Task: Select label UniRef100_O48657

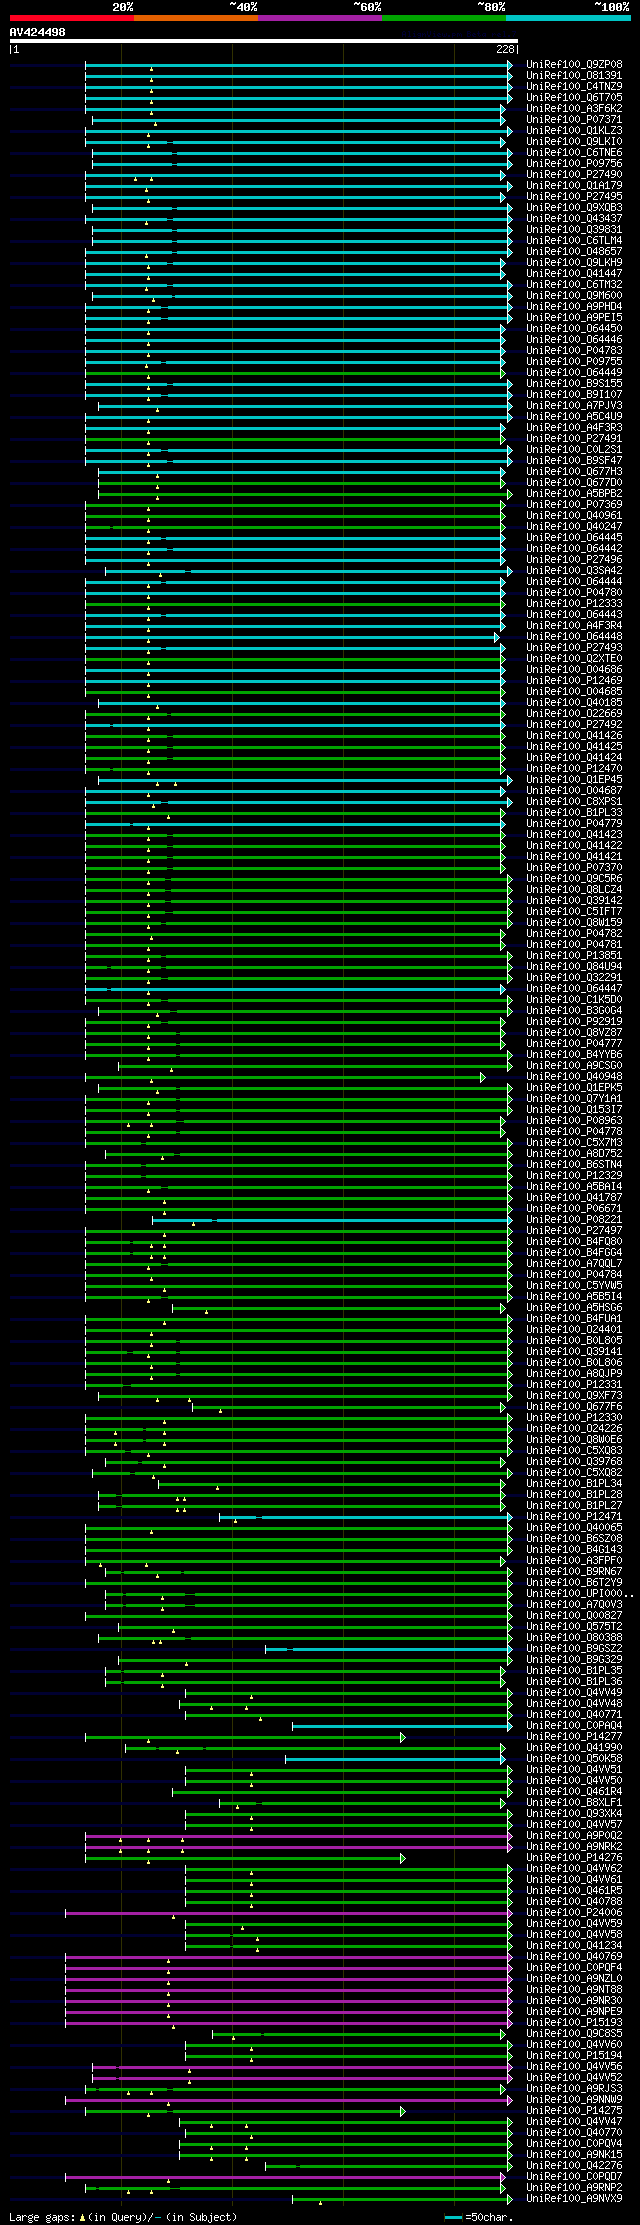Action: click(x=574, y=251)
